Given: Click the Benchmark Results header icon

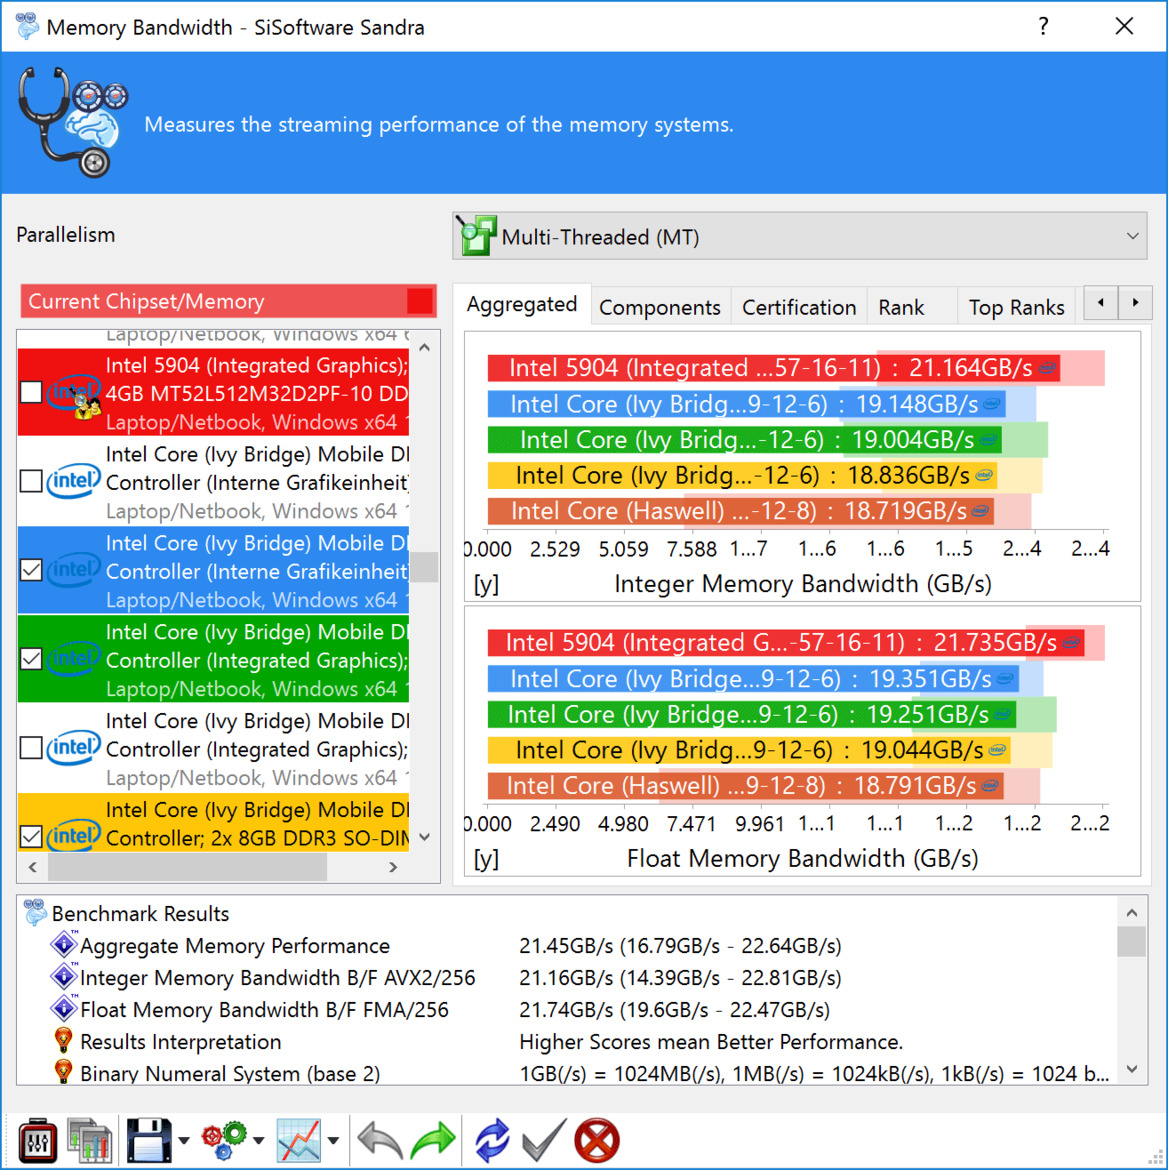Looking at the screenshot, I should click(x=34, y=913).
